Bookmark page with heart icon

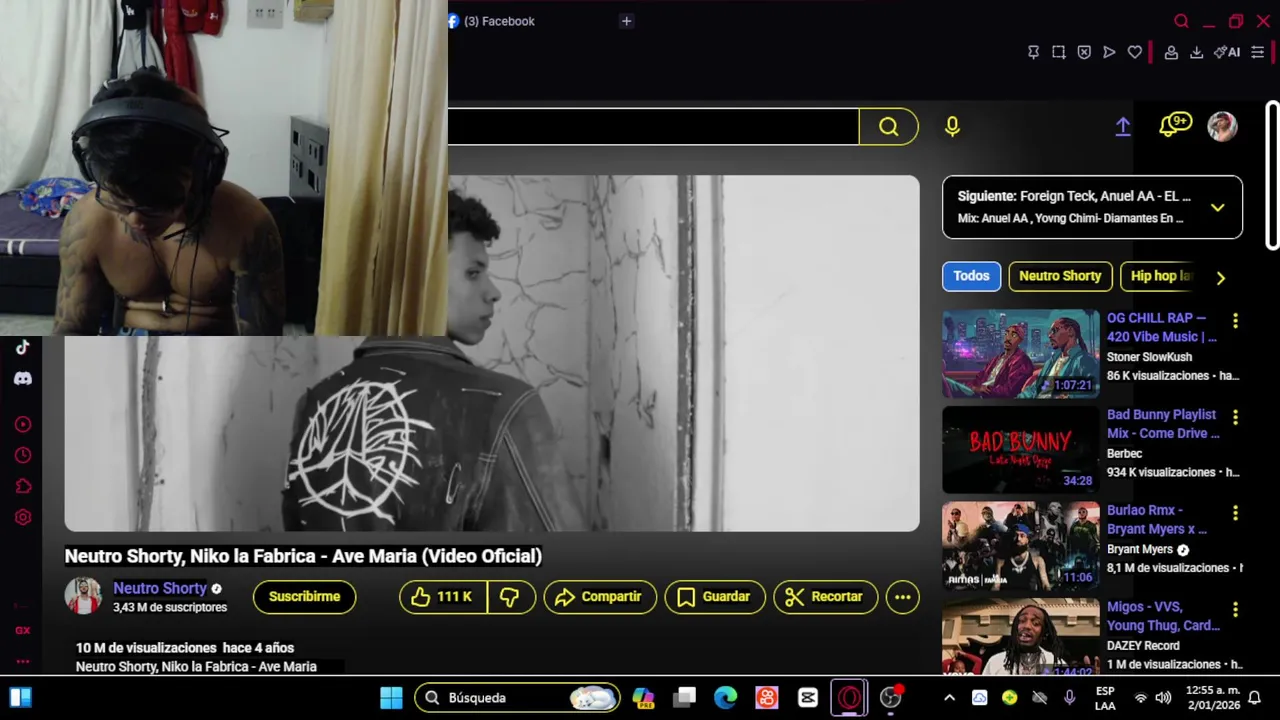pyautogui.click(x=1135, y=52)
